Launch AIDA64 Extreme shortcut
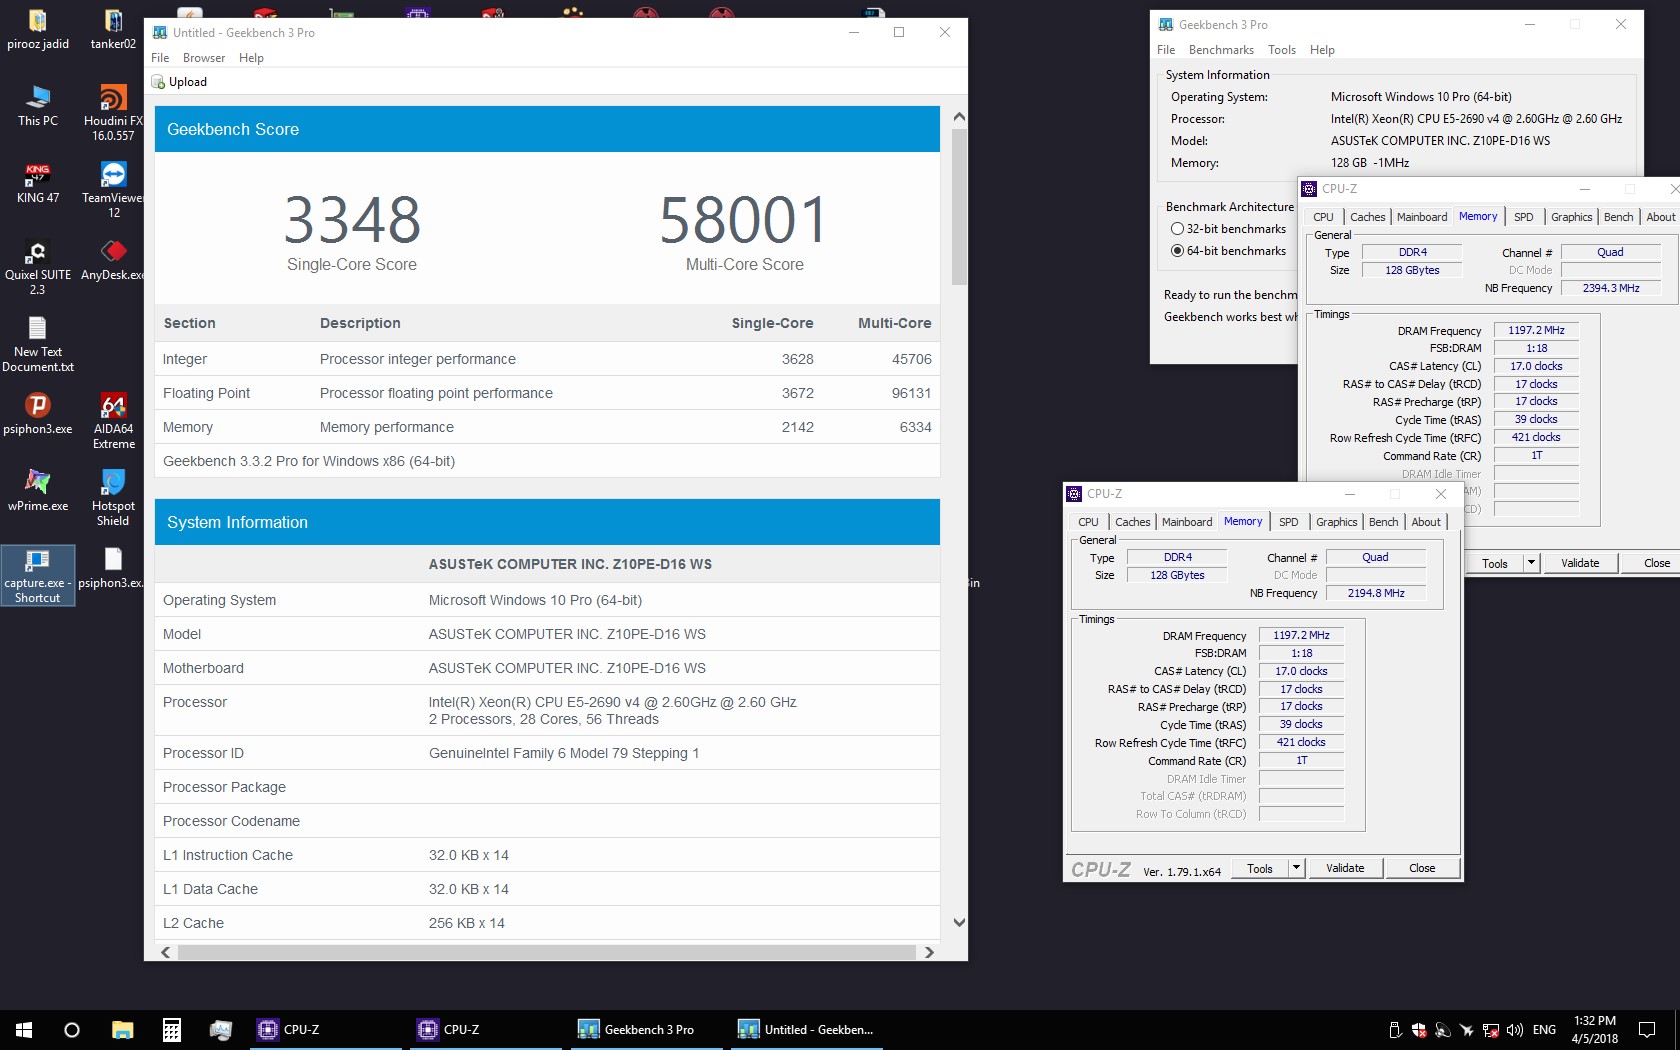Viewport: 1680px width, 1050px height. click(x=113, y=421)
